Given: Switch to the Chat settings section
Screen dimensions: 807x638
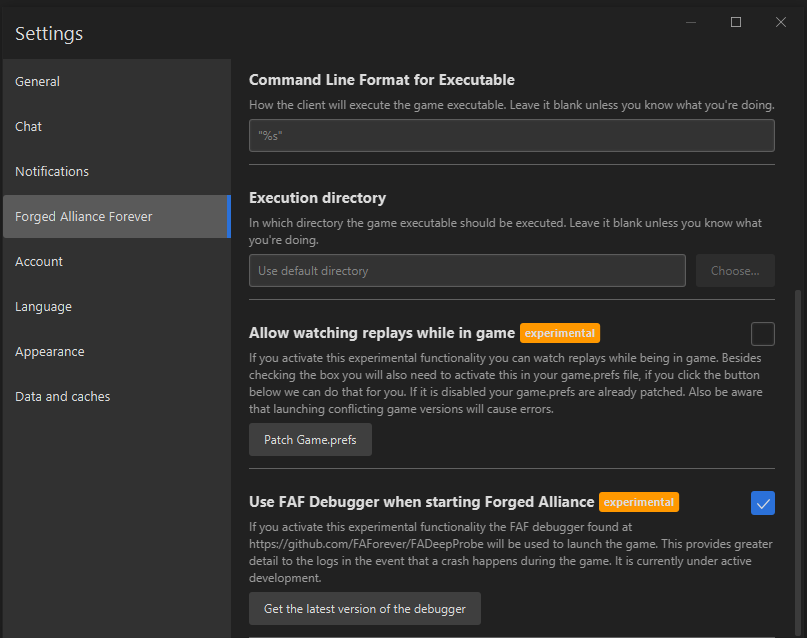Looking at the screenshot, I should pyautogui.click(x=117, y=127).
